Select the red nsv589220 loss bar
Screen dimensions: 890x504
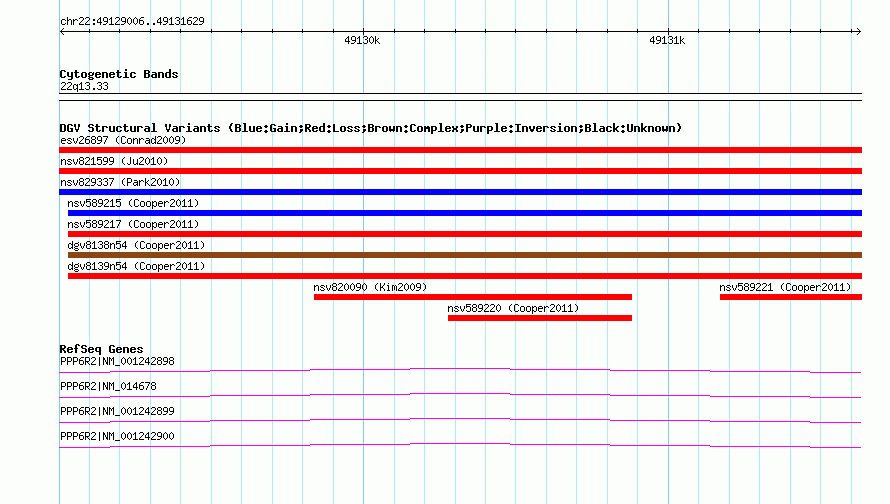click(540, 318)
